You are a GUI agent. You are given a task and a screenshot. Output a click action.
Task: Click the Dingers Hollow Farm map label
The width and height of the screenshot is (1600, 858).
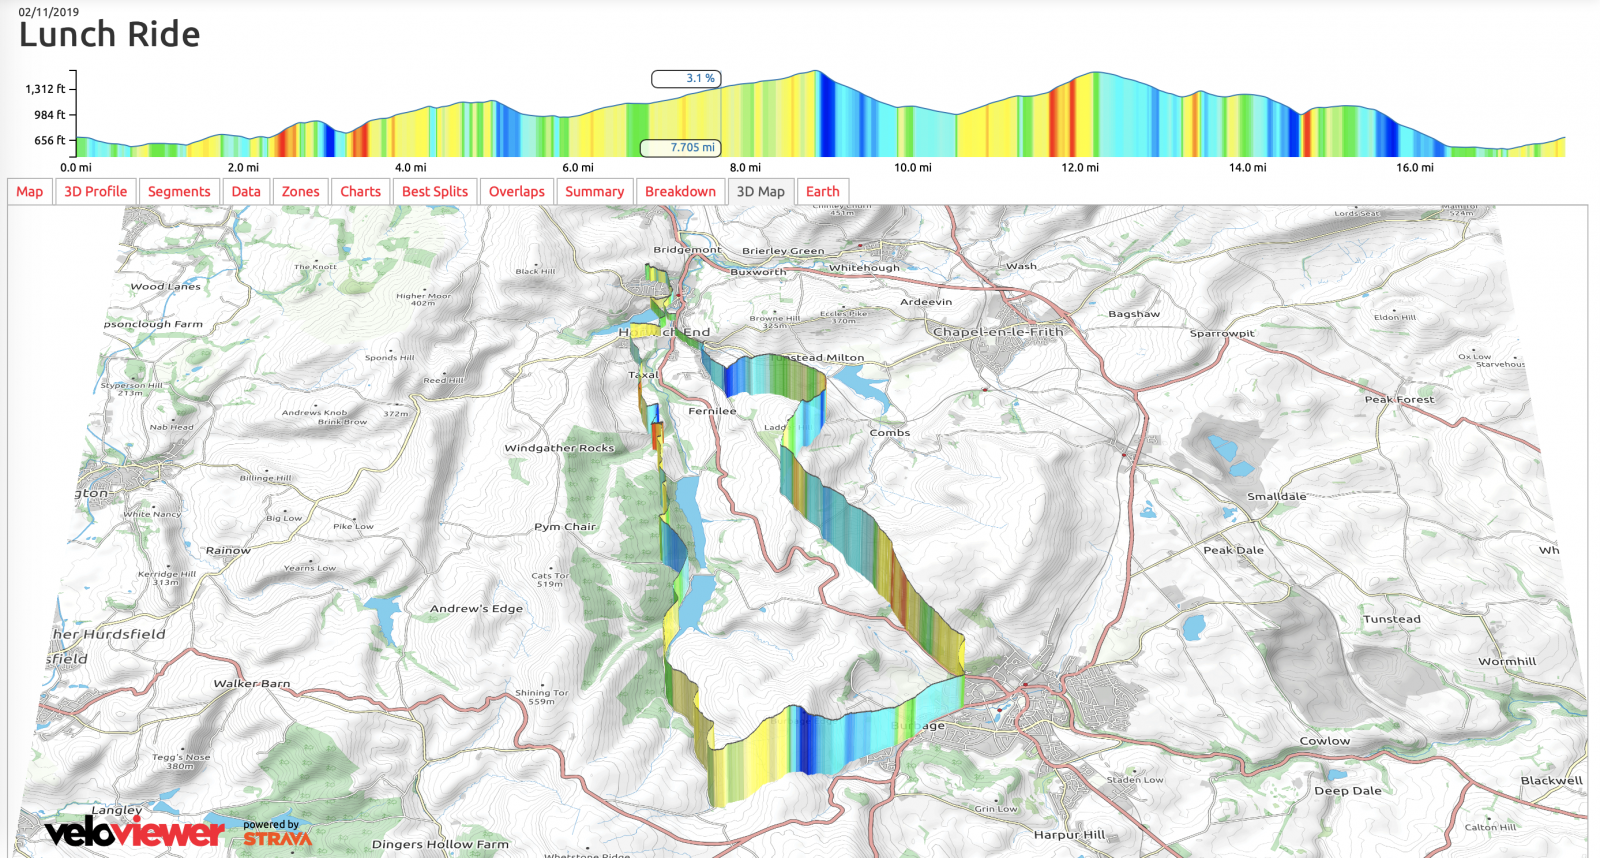click(440, 845)
